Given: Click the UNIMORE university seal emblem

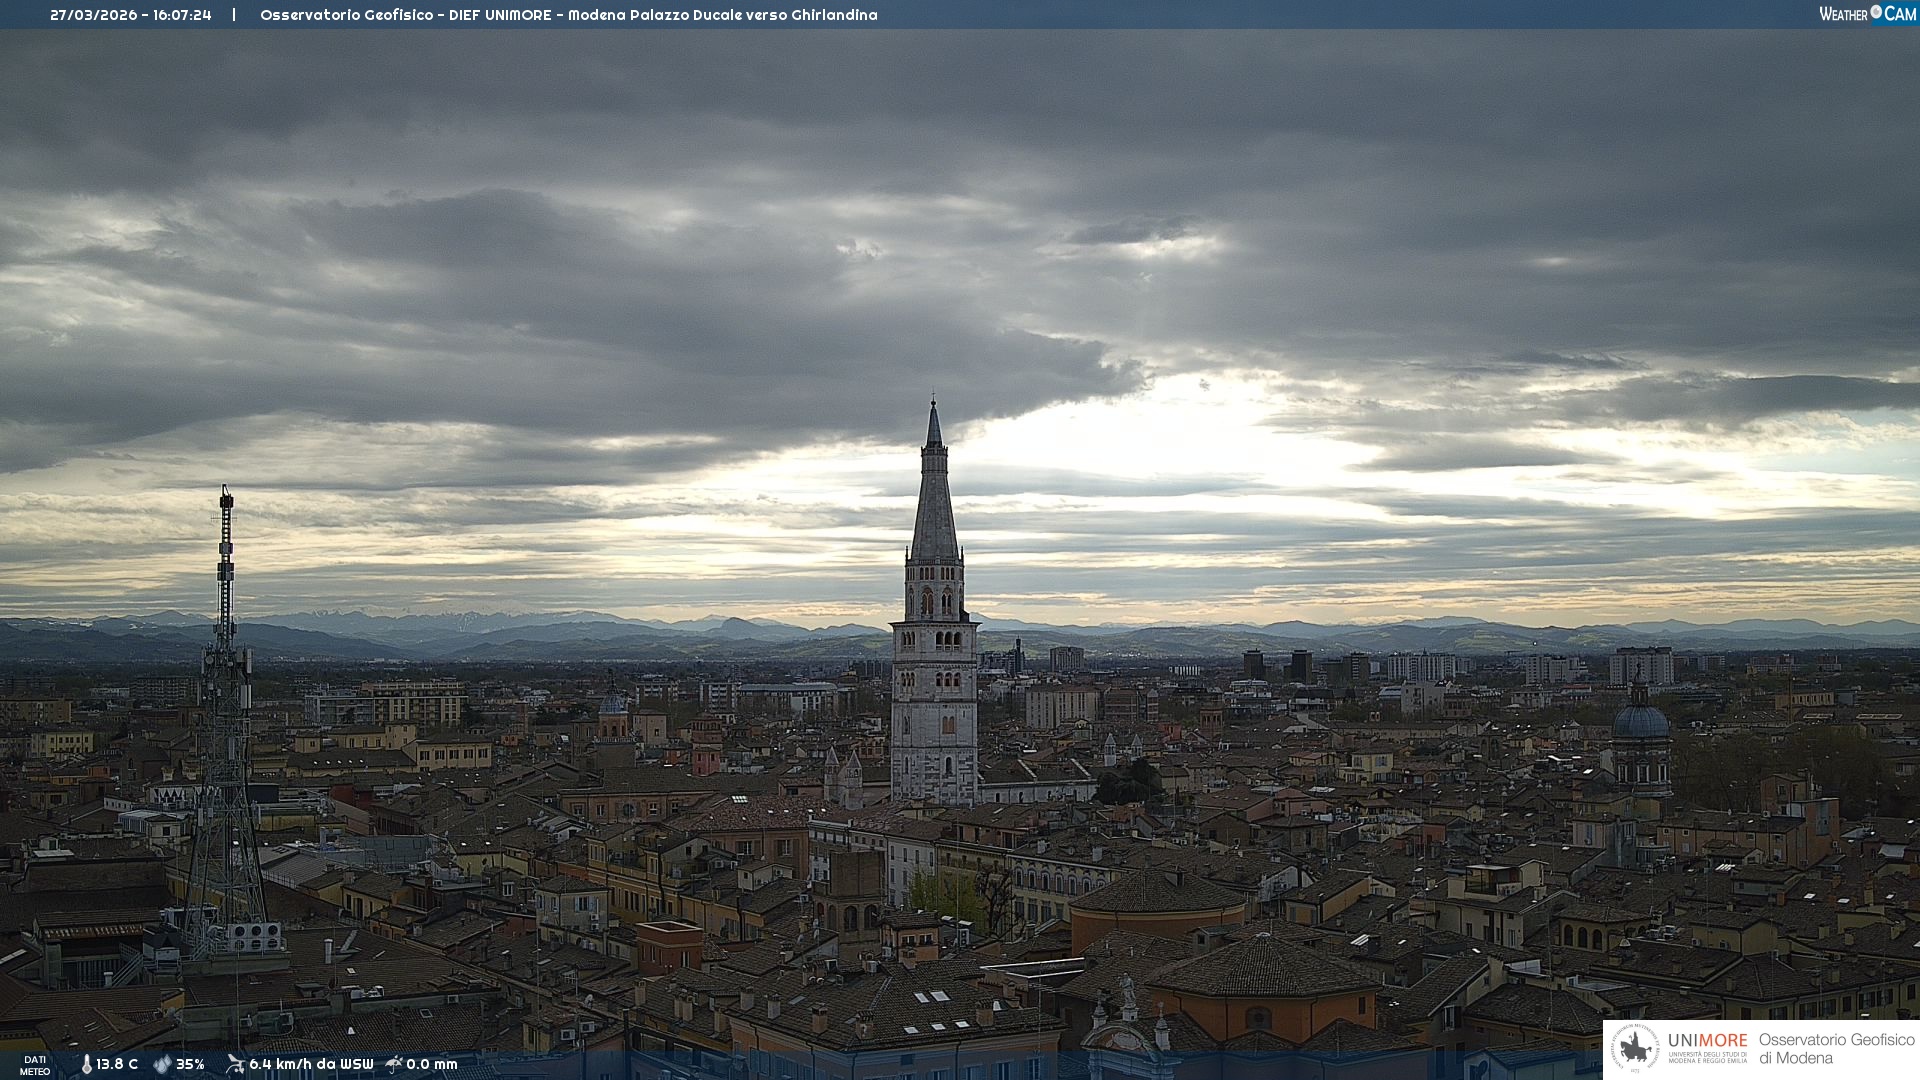Looking at the screenshot, I should pyautogui.click(x=1636, y=1048).
